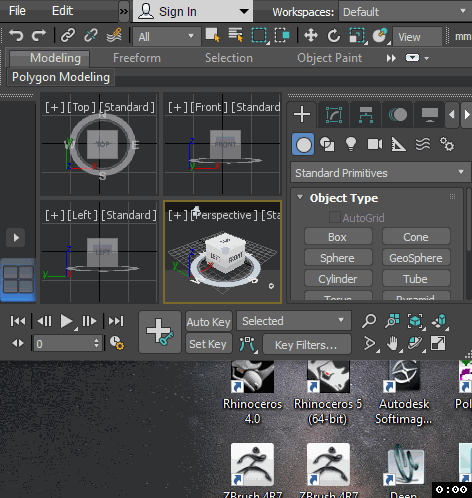
Task: Activate the Select and Place tool
Action: 380,35
